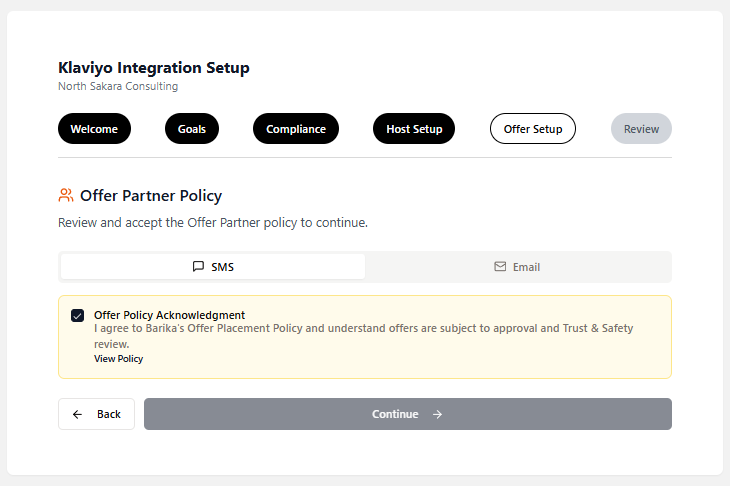Click the Offer Policy Acknowledgment label text
The width and height of the screenshot is (730, 486).
169,315
